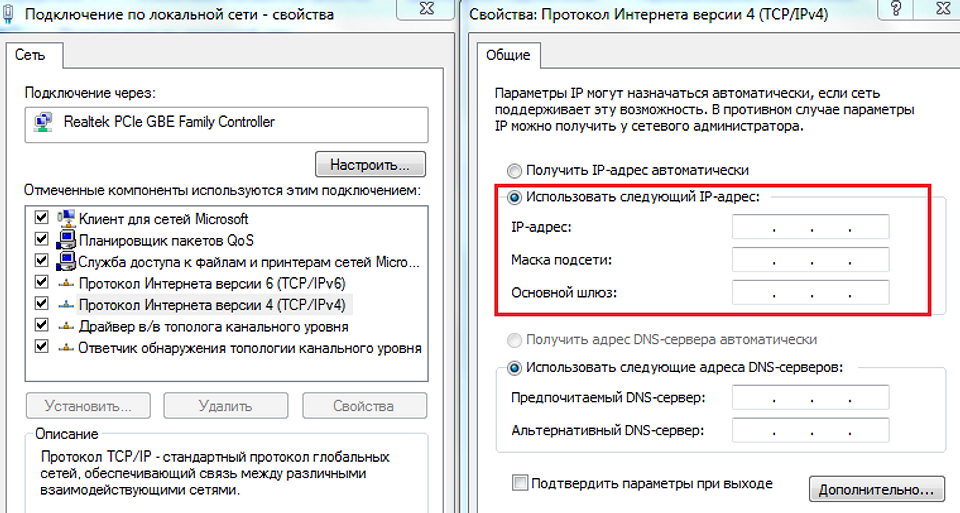Click the Свойства button

(x=364, y=406)
